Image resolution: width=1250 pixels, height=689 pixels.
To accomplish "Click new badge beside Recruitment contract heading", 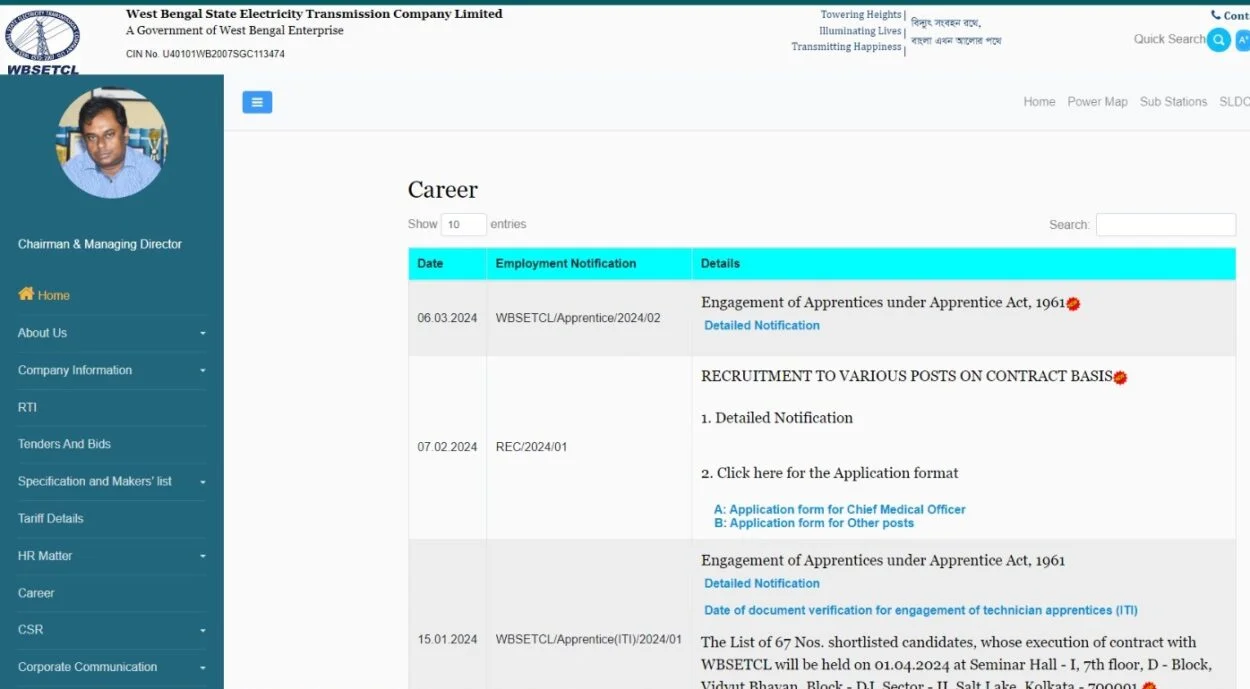I will coord(1120,377).
